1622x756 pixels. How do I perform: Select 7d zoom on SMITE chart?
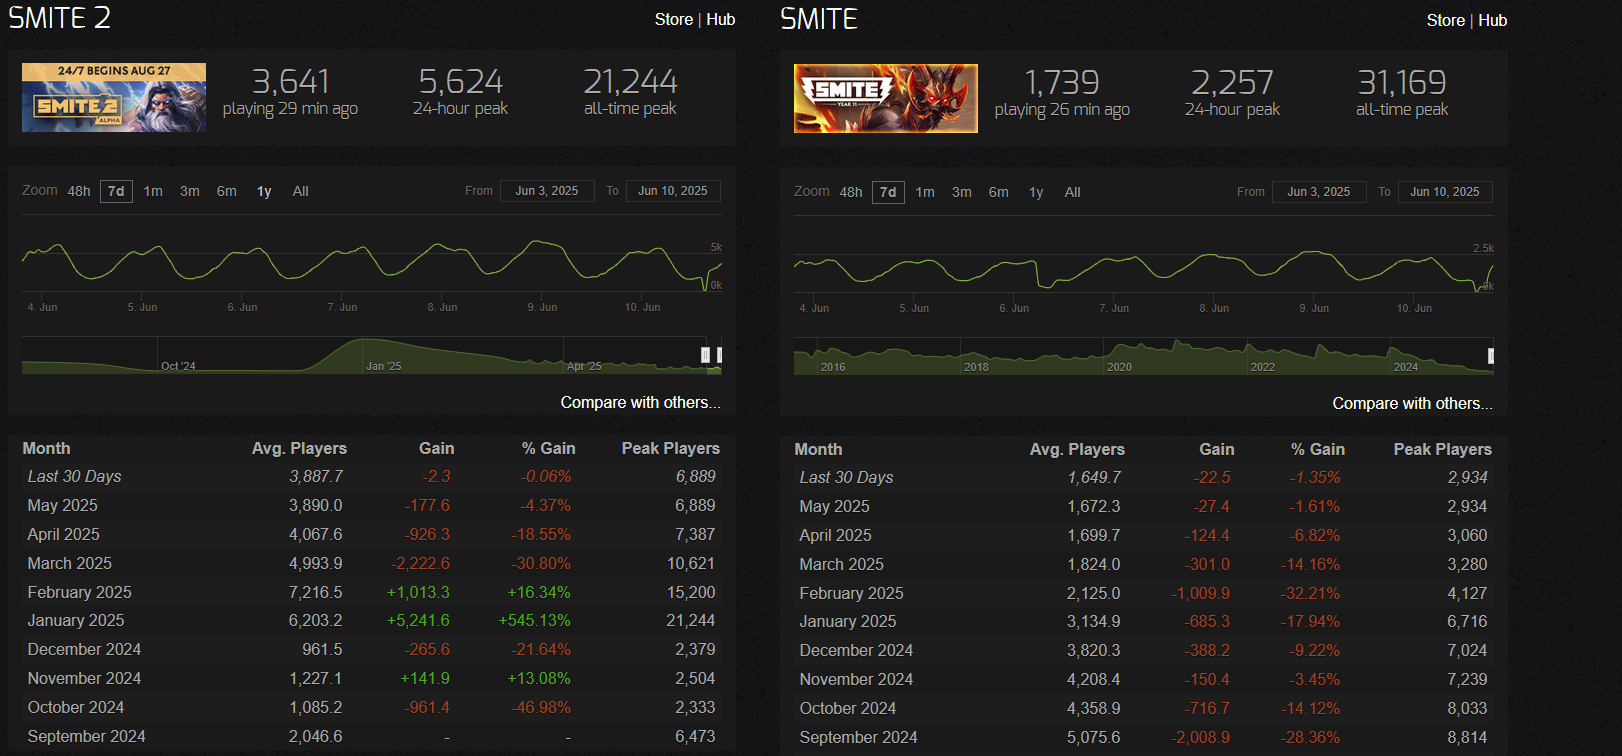[x=888, y=192]
